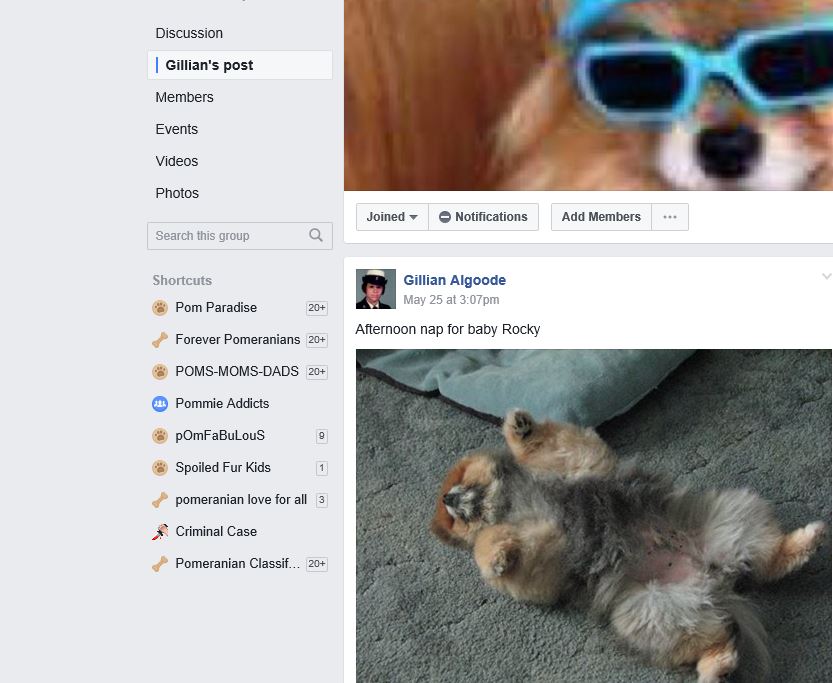This screenshot has width=833, height=683.
Task: Click the POMS-MOMS-DADS paw icon
Action: click(x=160, y=371)
